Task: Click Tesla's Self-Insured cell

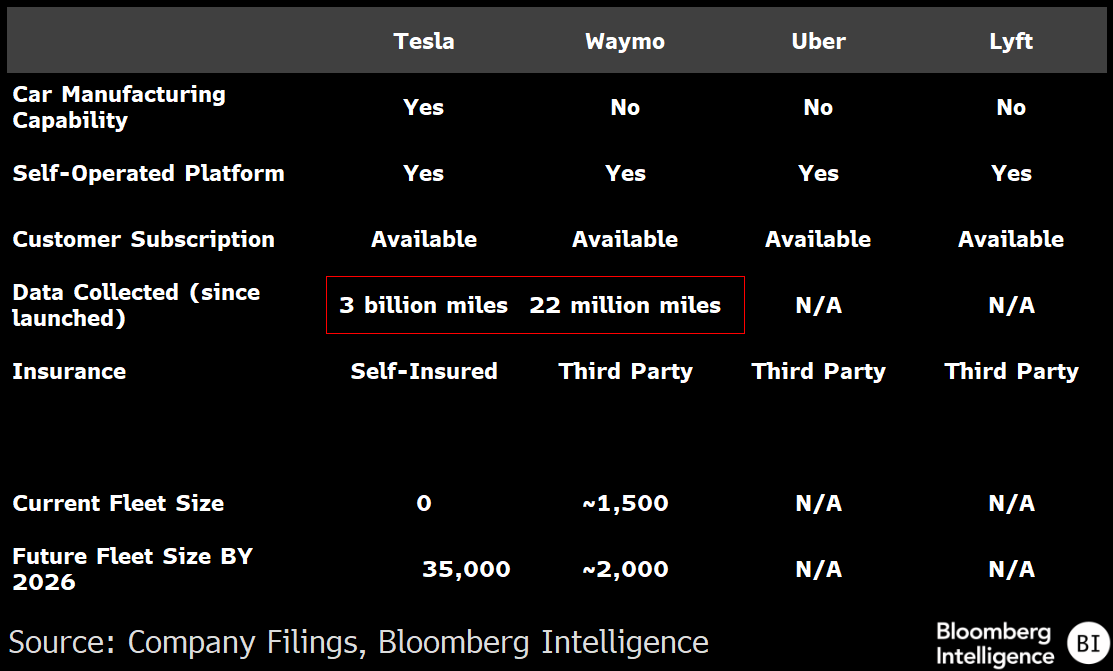Action: [x=424, y=371]
